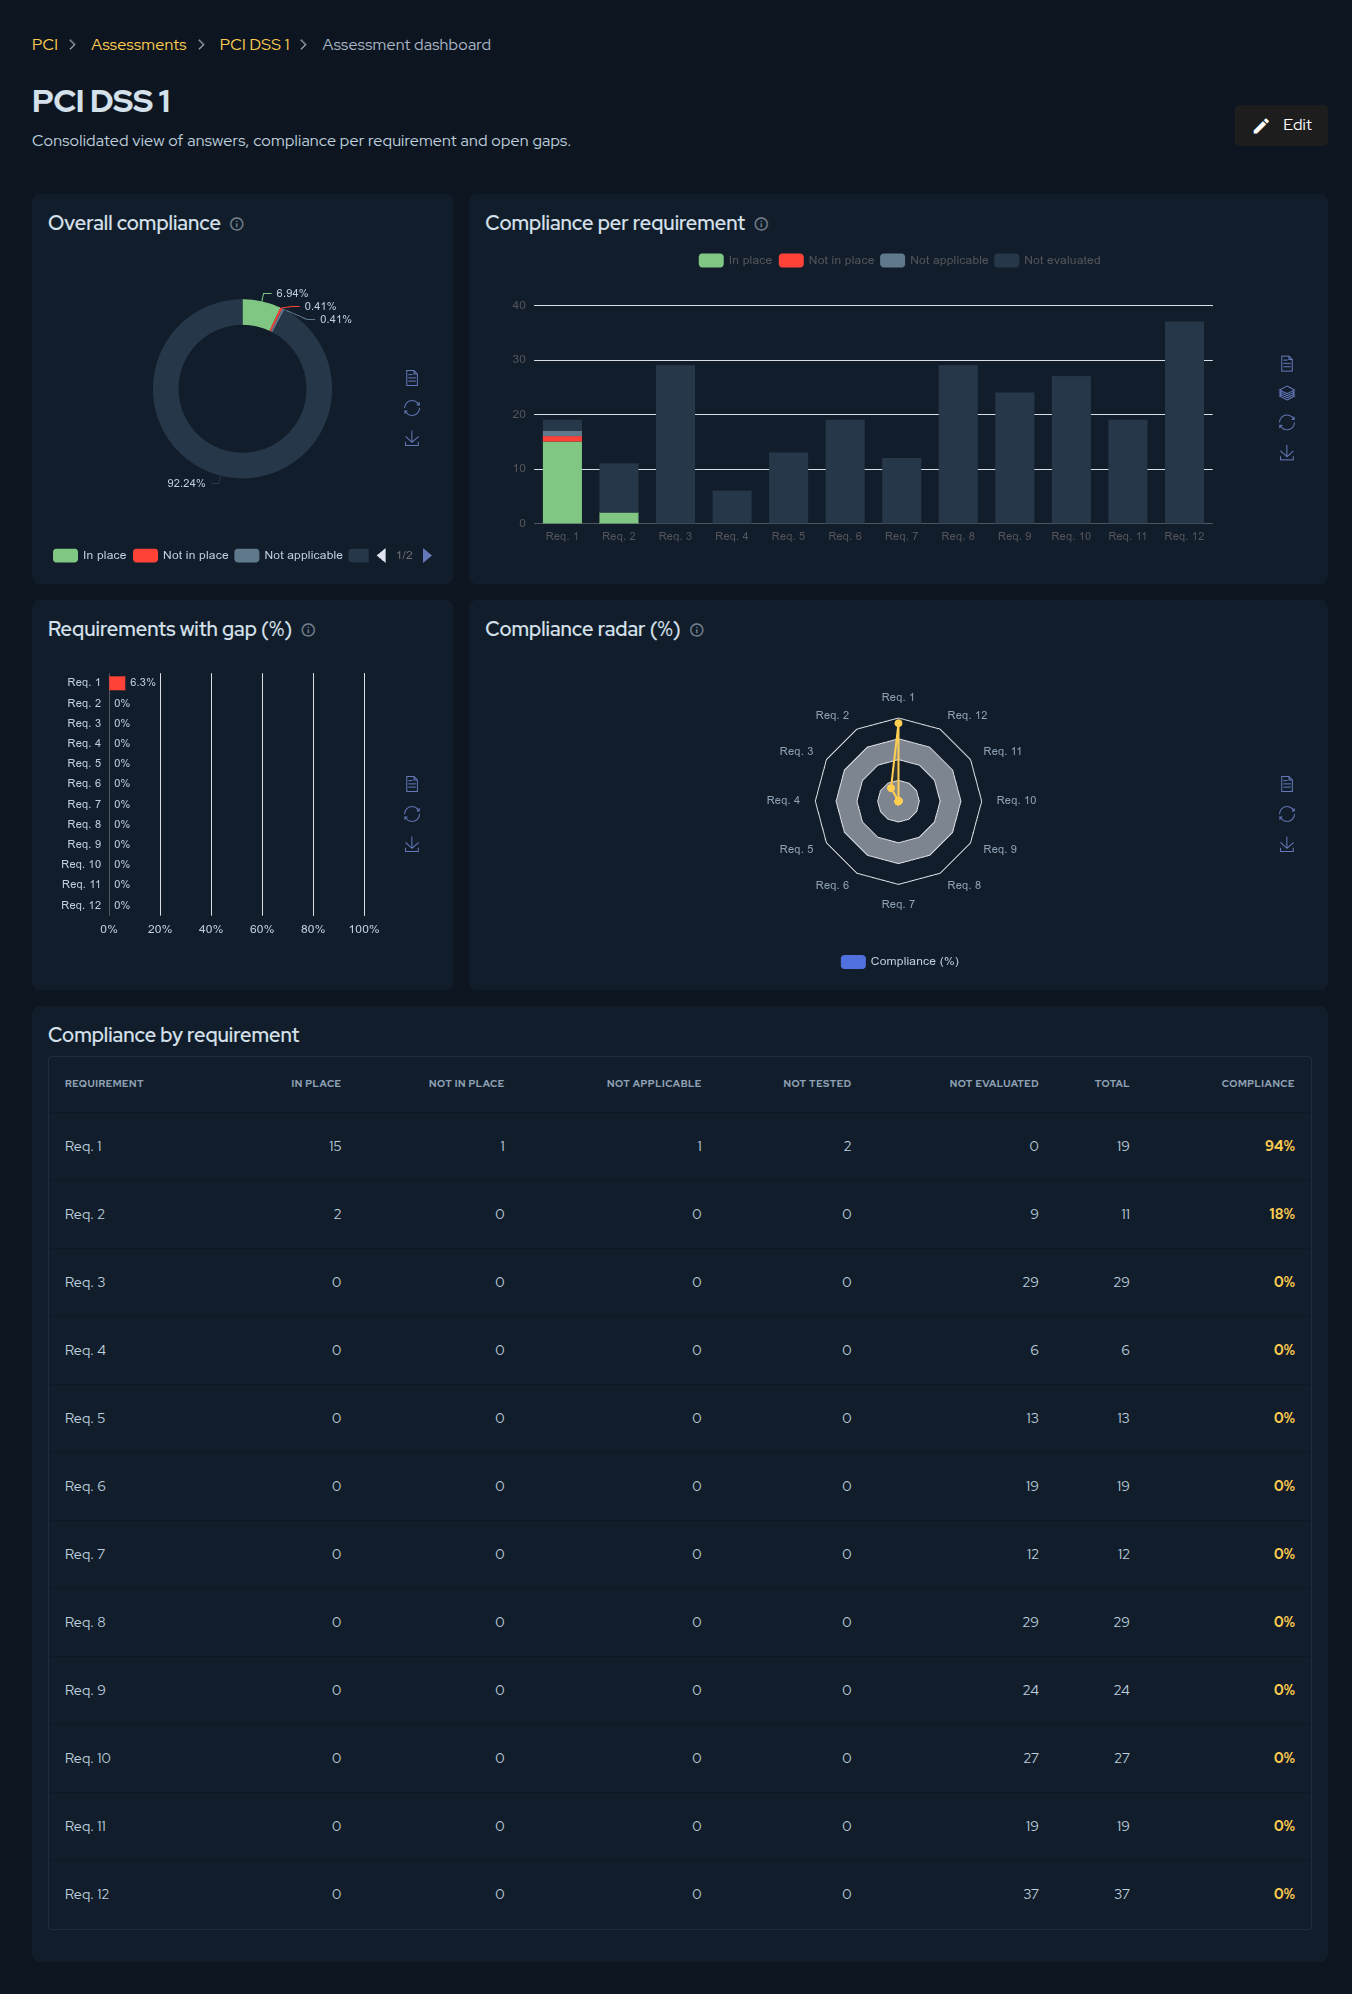Show info tooltip for Overall compliance
This screenshot has height=1994, width=1352.
point(237,224)
